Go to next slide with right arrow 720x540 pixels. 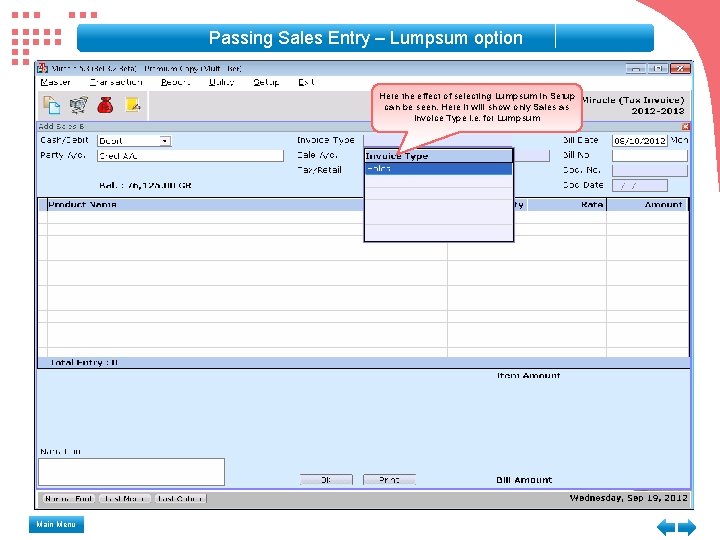click(x=687, y=527)
